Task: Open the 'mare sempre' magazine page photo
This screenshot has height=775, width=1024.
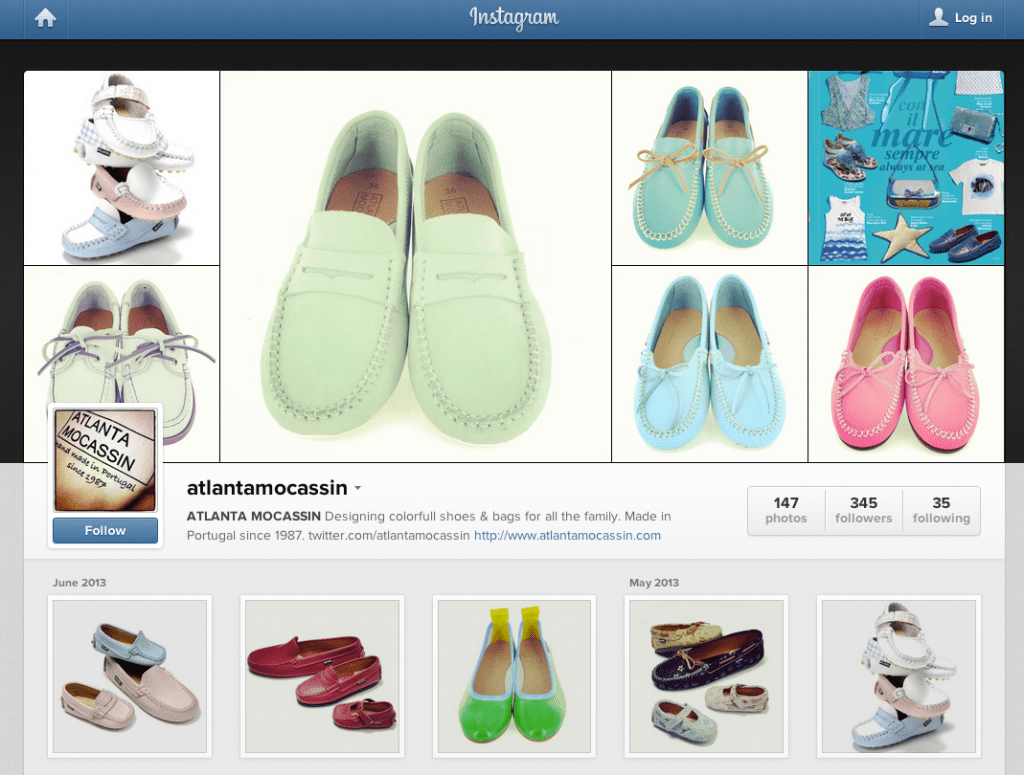Action: pos(906,168)
